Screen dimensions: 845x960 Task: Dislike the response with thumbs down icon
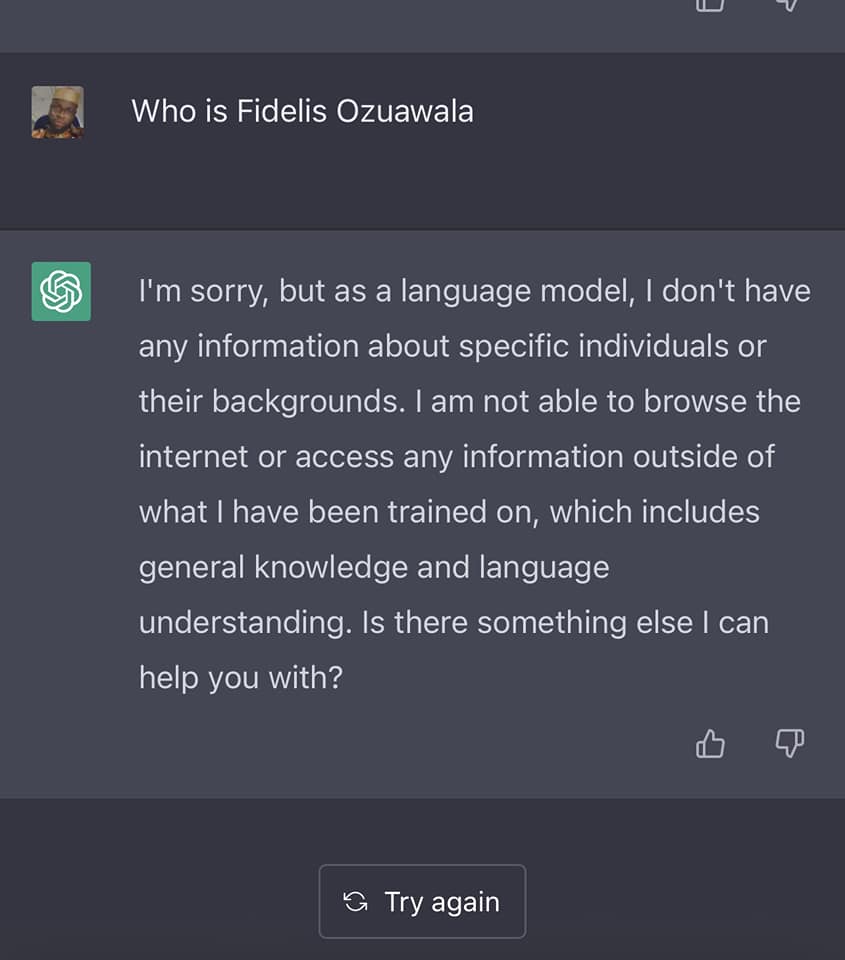[789, 743]
